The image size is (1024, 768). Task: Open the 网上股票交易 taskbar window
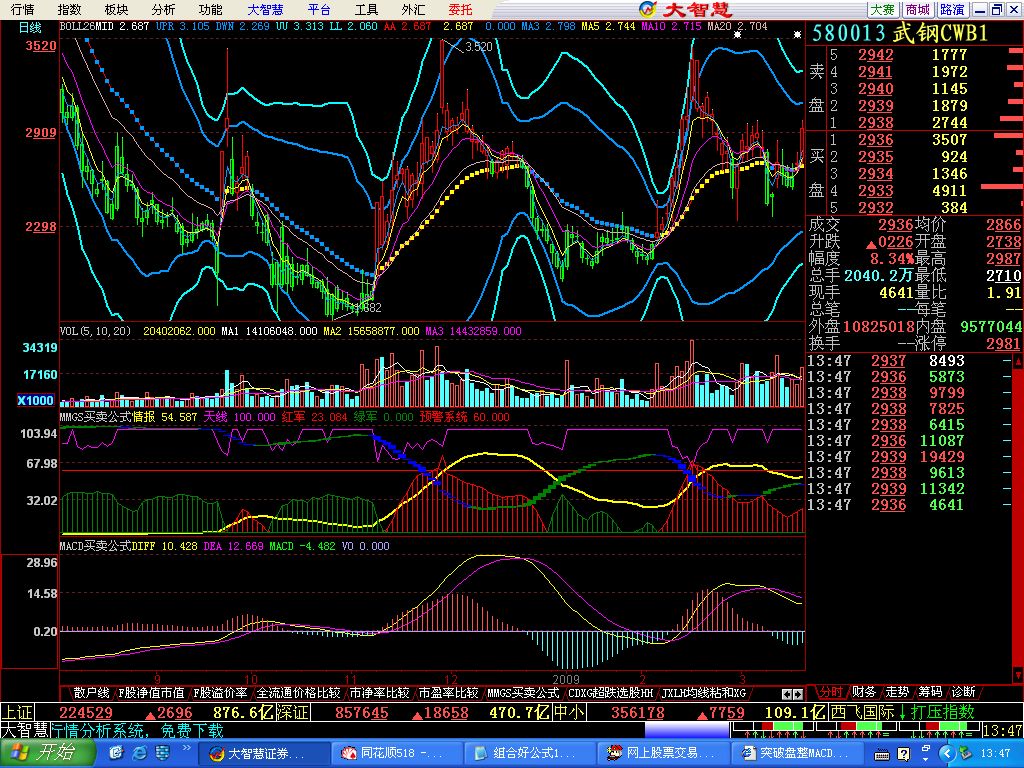(x=664, y=754)
